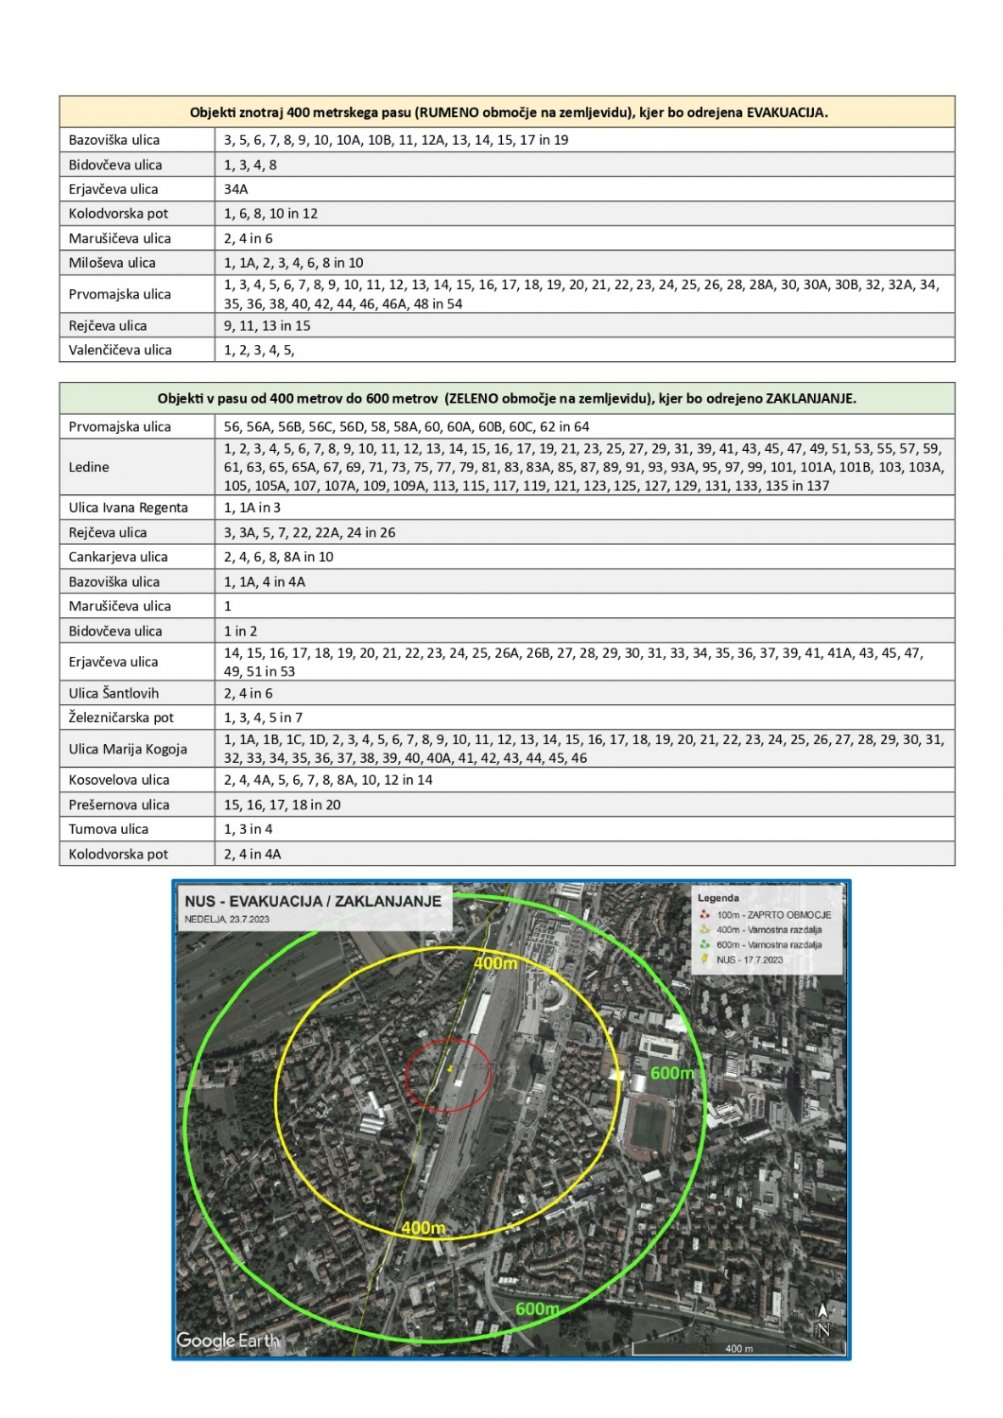This screenshot has height=1418, width=1003.
Task: Click house numbers "1 in 2"
Action: [x=240, y=631]
